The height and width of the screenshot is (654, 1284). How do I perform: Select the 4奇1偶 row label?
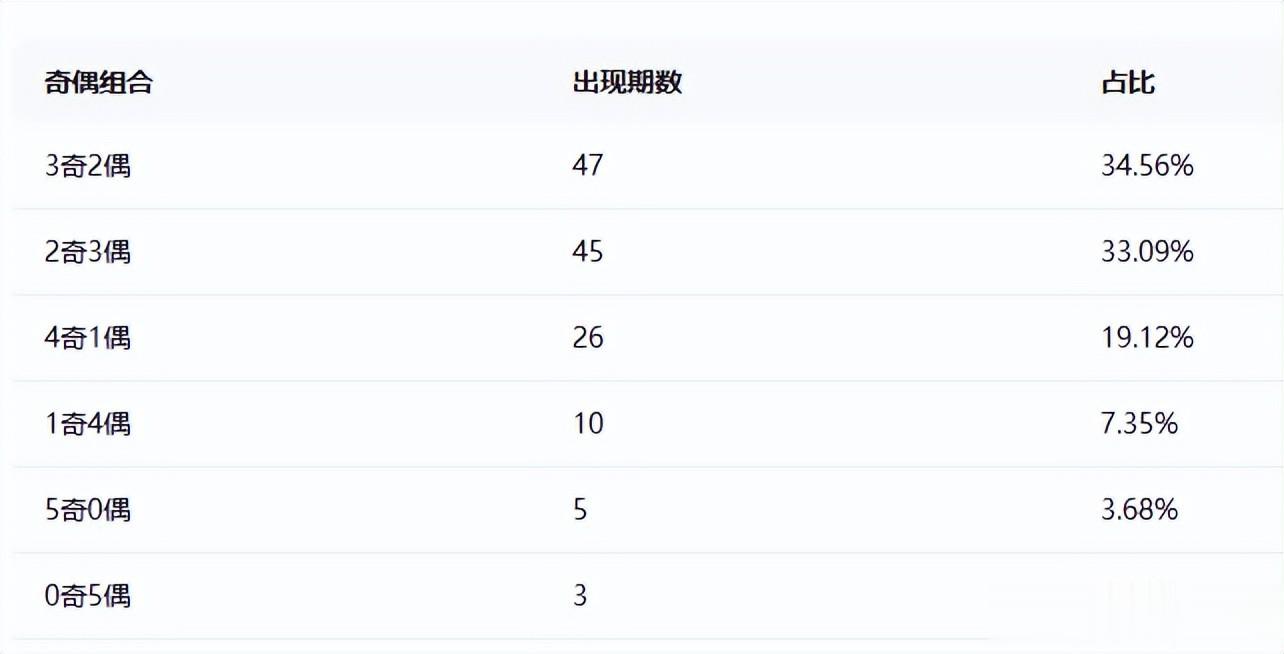(88, 338)
